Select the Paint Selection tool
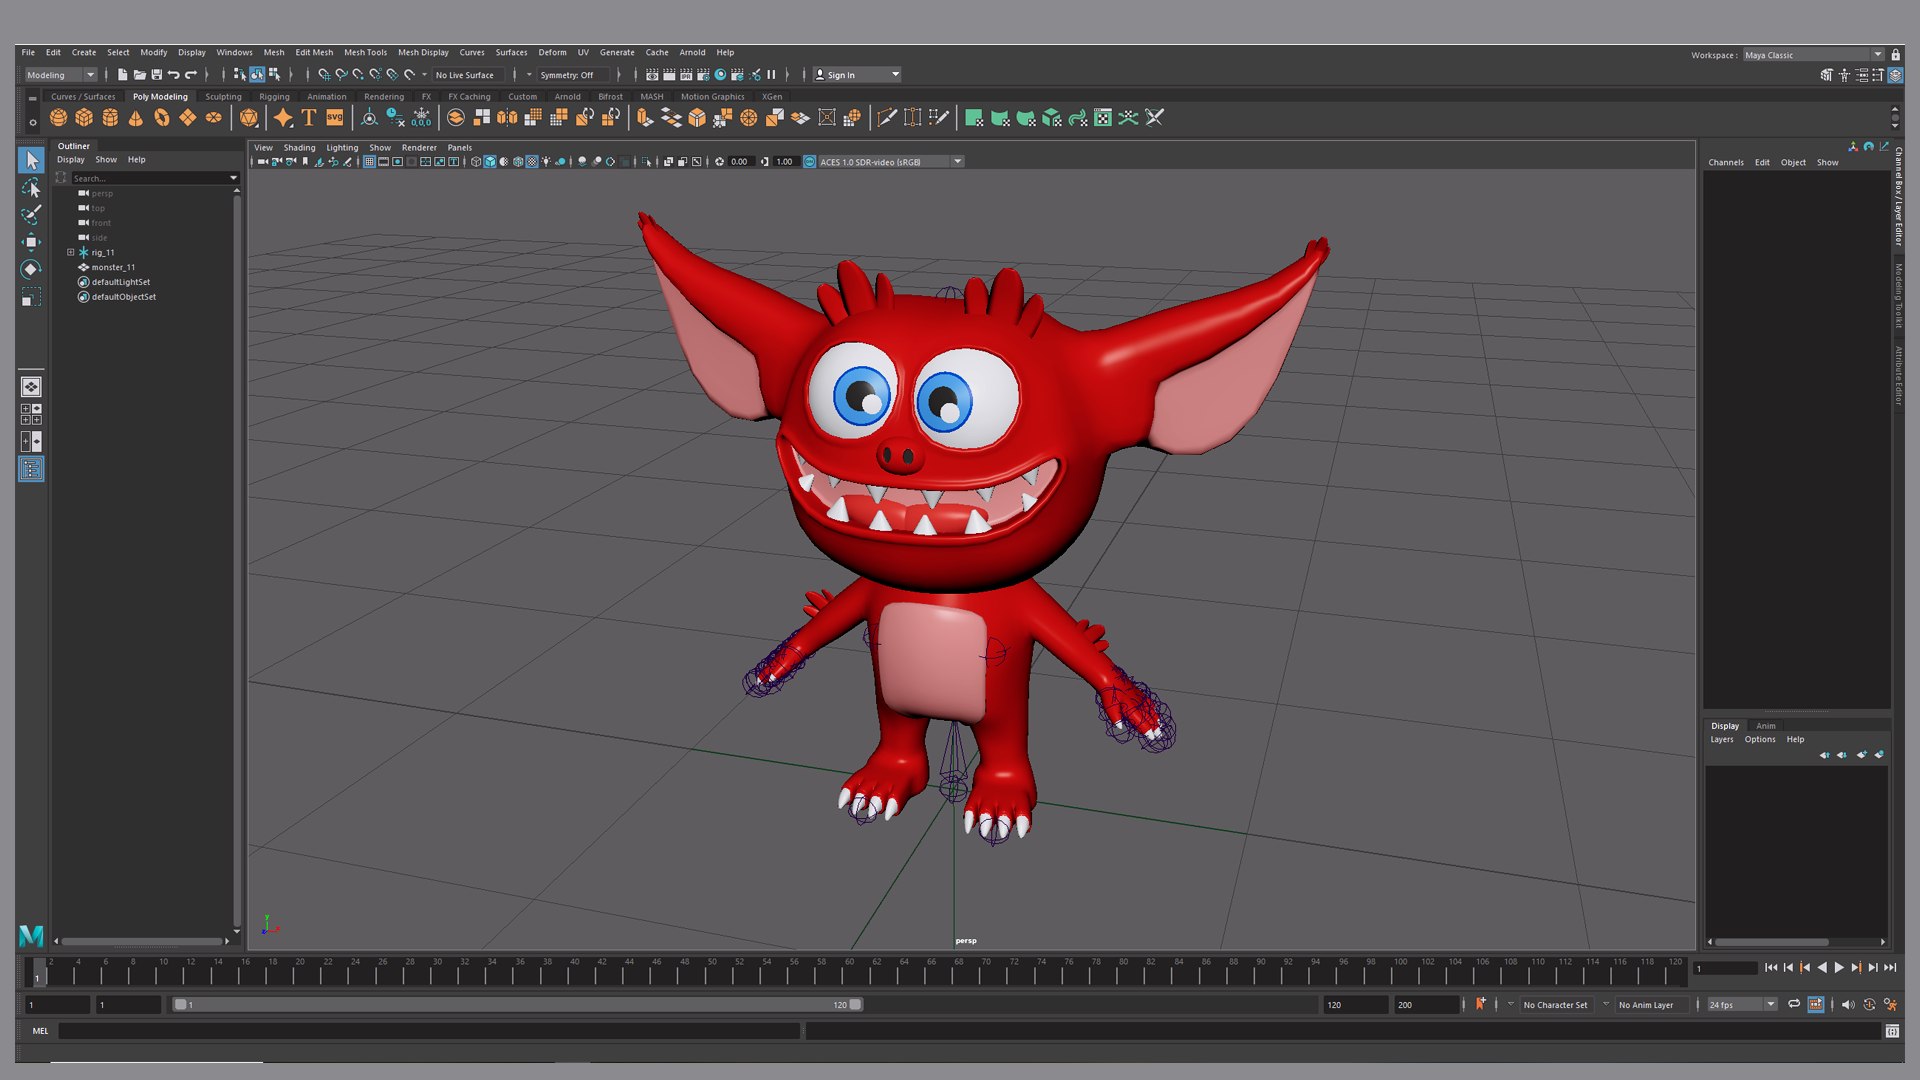This screenshot has width=1920, height=1080. (x=31, y=215)
